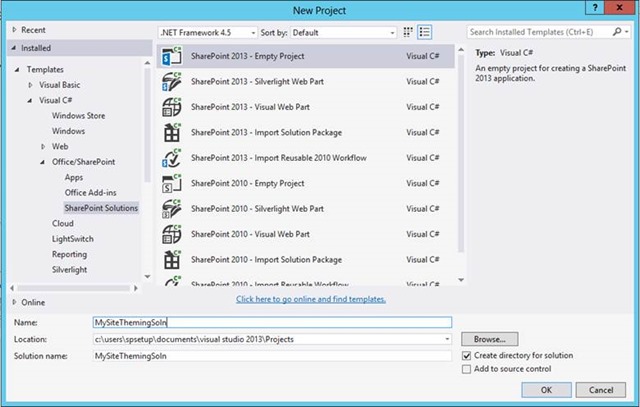
Task: Select 'SharePoint 2010 - Import Solution Package' text
Action: pos(266,260)
